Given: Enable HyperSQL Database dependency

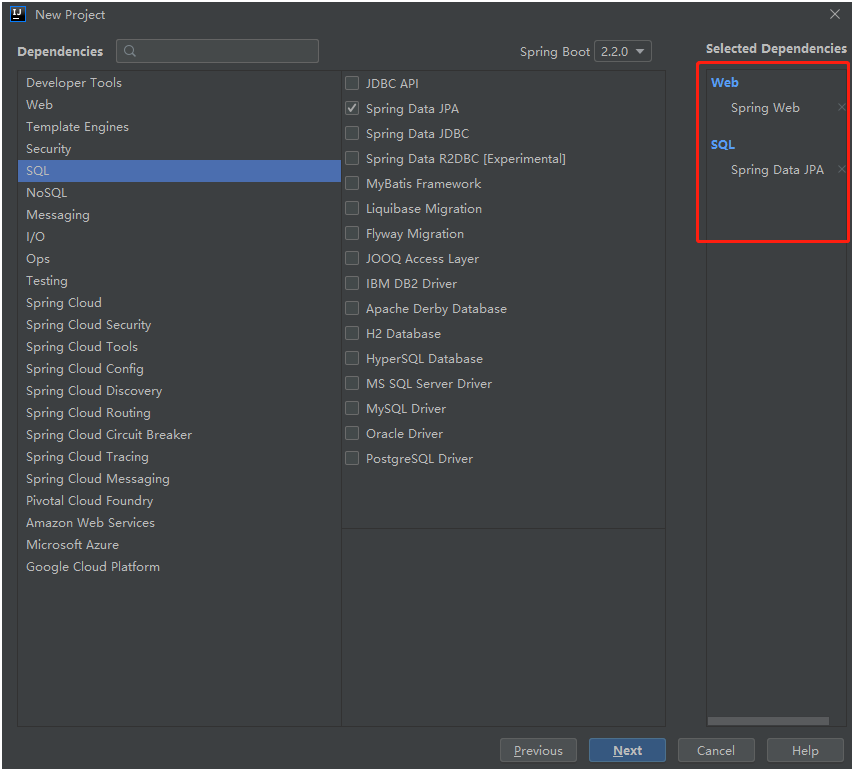Looking at the screenshot, I should 352,358.
